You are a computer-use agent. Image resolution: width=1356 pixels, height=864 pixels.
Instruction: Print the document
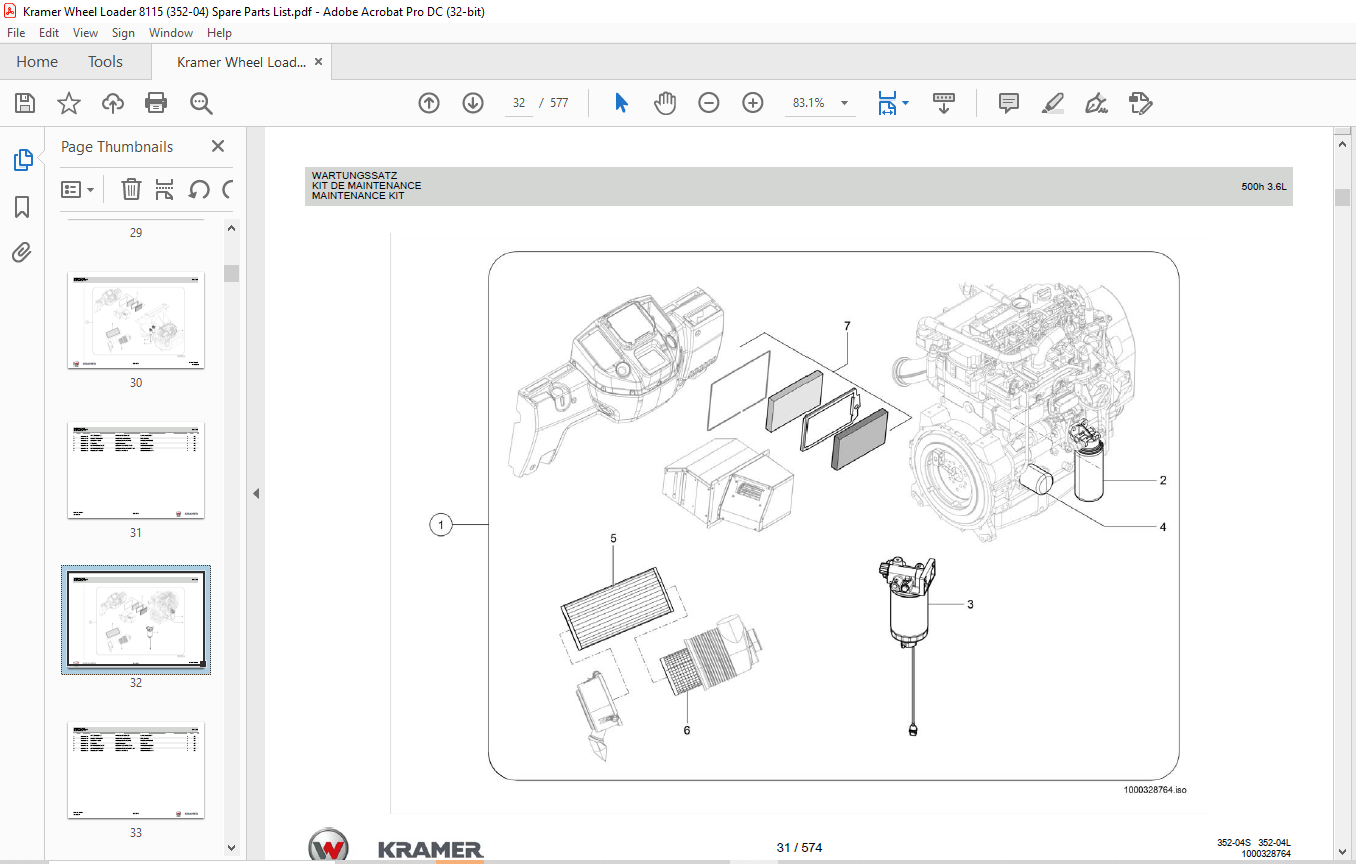[156, 103]
